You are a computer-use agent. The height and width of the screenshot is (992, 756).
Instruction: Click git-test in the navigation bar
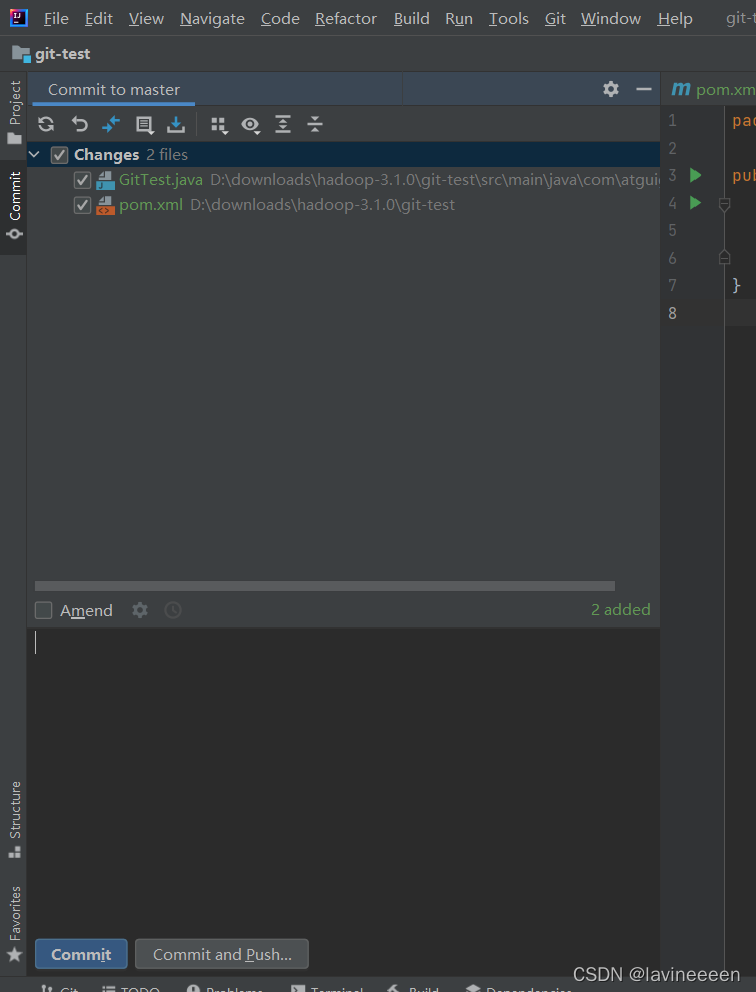click(63, 54)
